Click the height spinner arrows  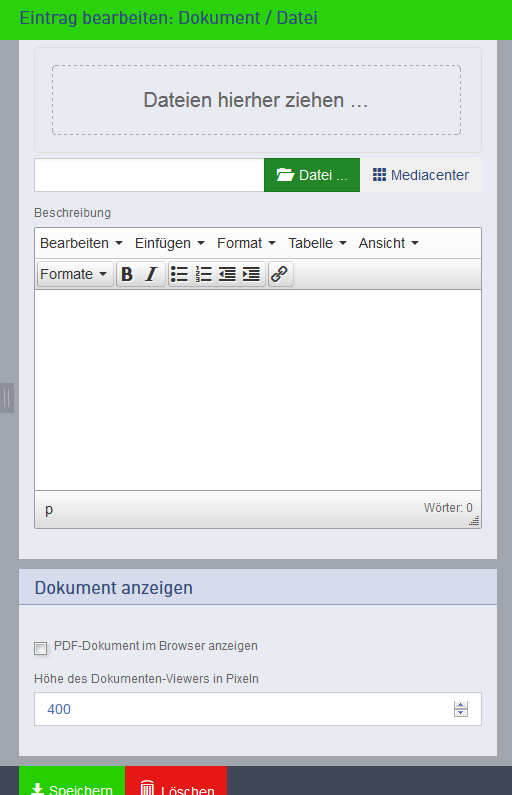coord(461,709)
